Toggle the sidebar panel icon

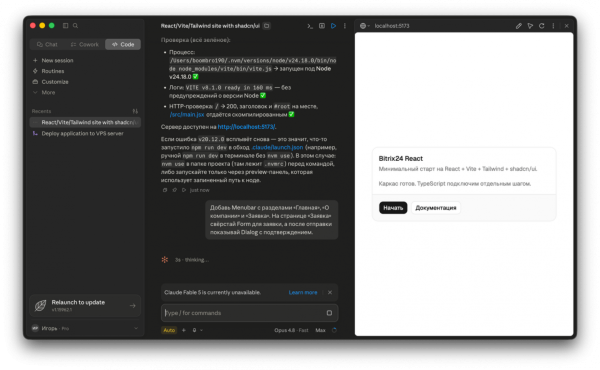(65, 26)
